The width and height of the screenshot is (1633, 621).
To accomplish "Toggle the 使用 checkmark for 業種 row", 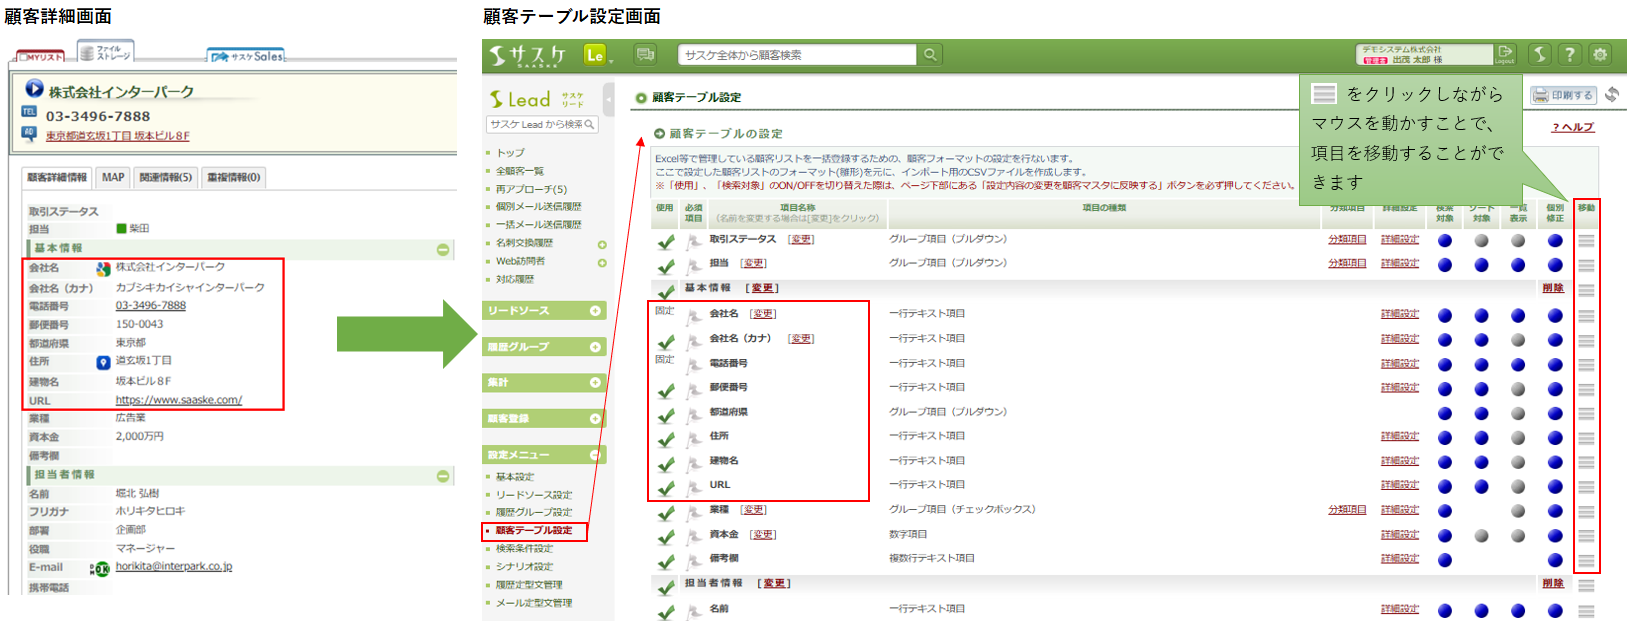I will (x=665, y=513).
